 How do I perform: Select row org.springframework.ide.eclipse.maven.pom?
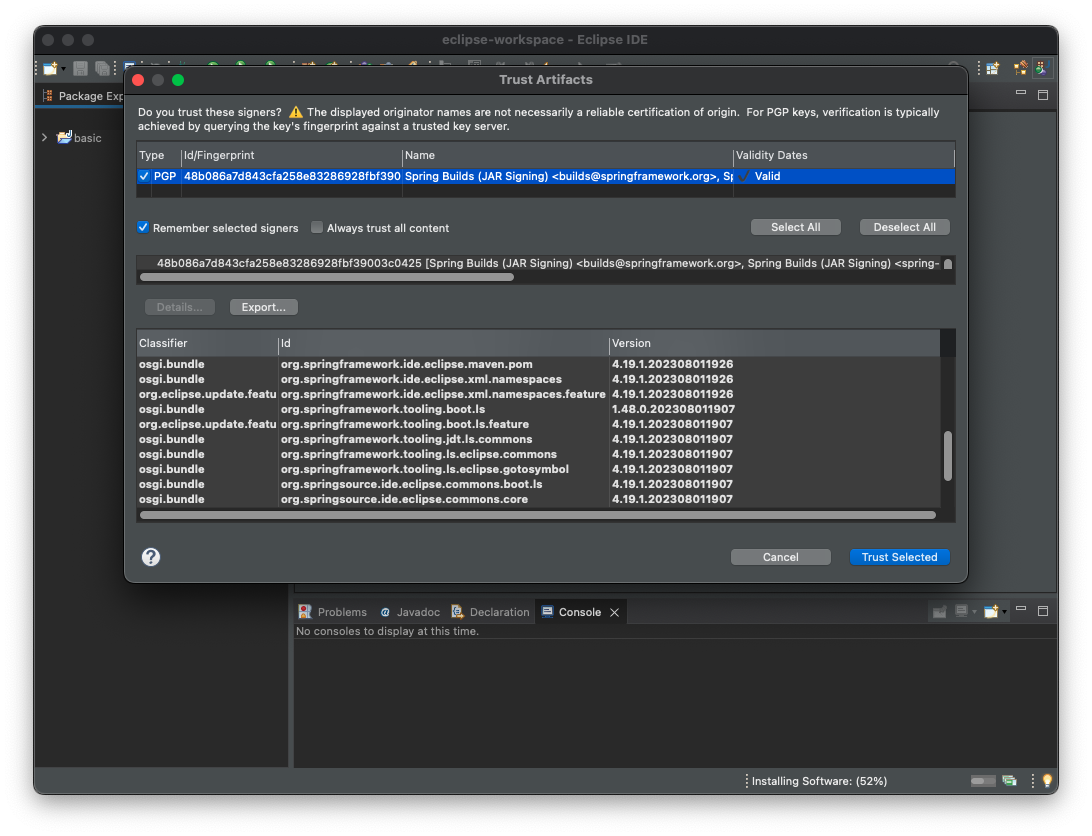(x=538, y=364)
